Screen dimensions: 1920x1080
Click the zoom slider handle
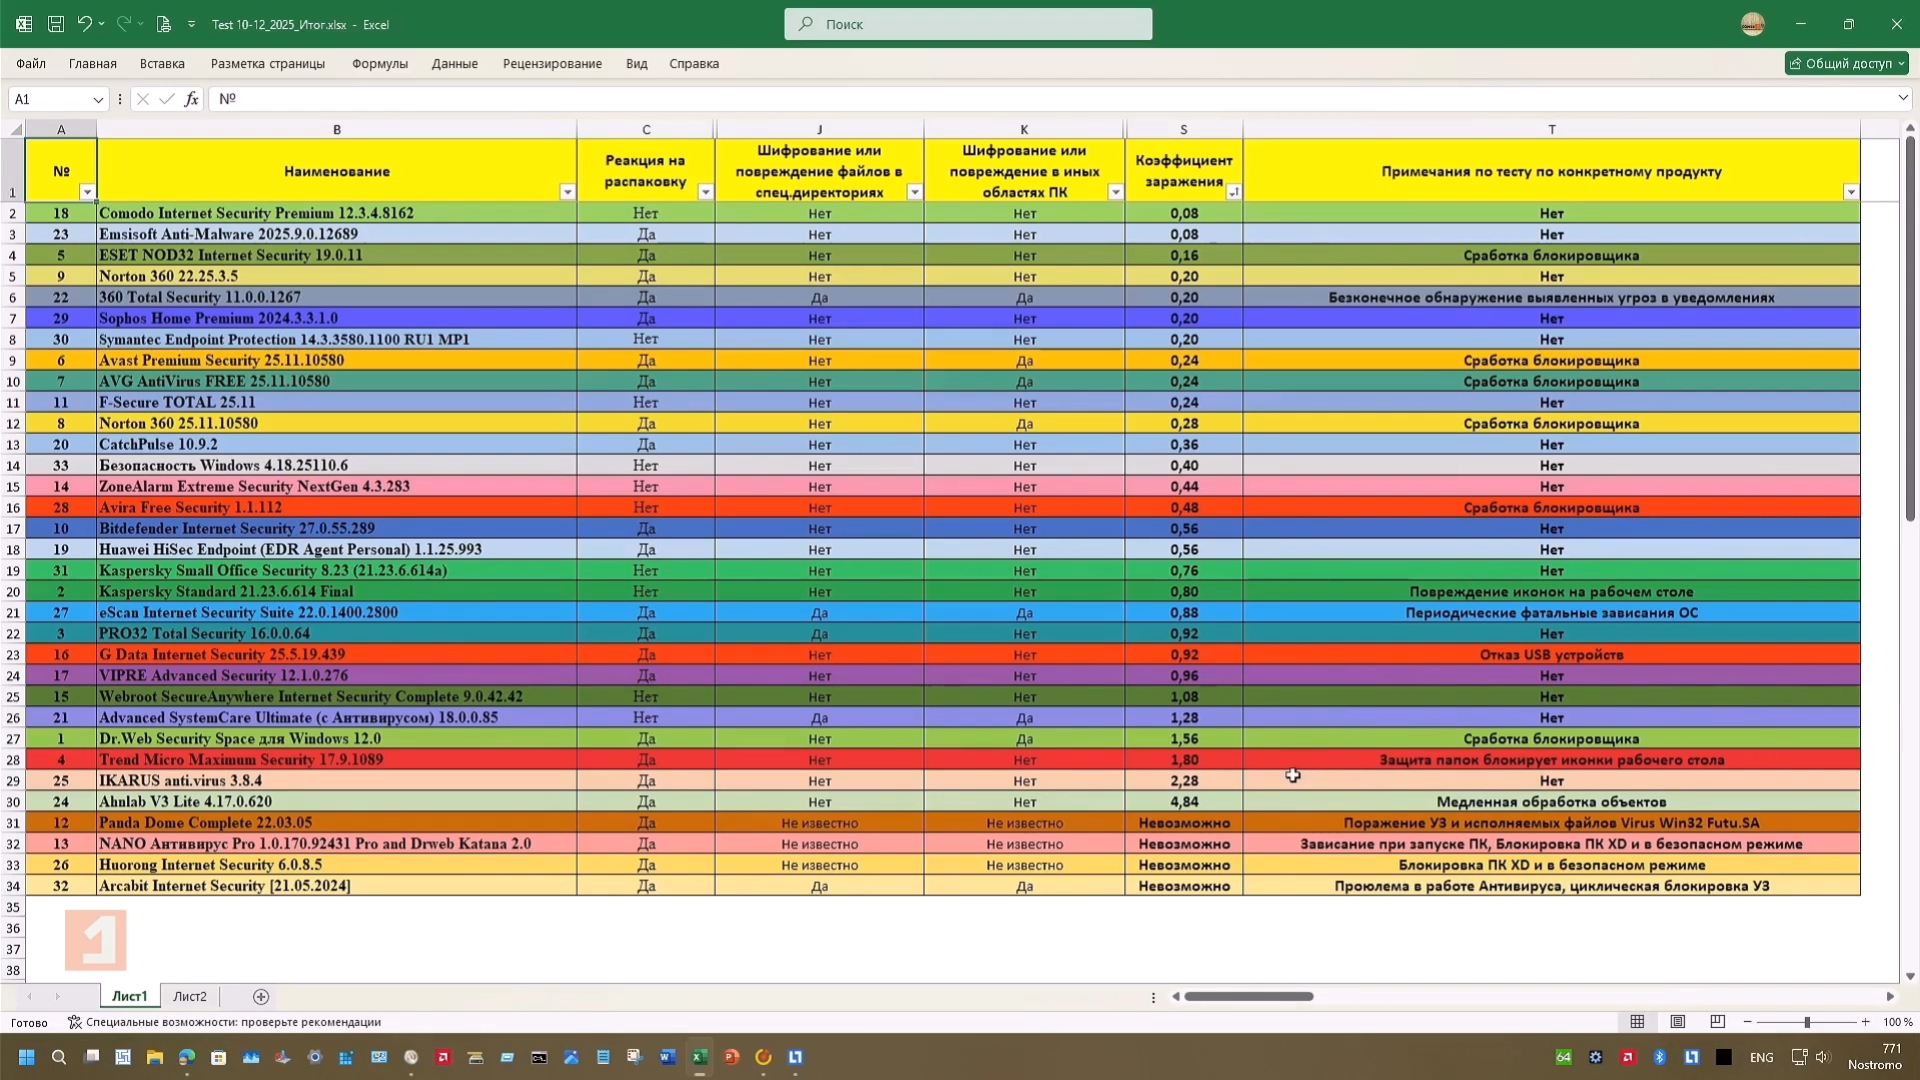[1806, 1022]
